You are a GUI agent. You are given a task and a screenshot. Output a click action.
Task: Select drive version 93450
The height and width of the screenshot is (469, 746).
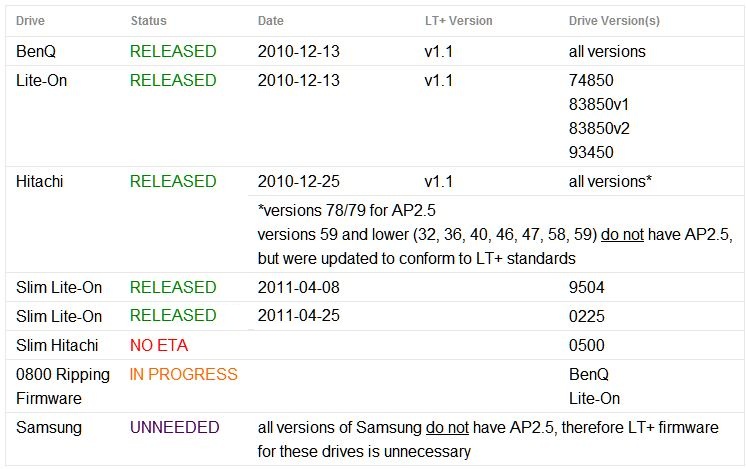pos(591,152)
